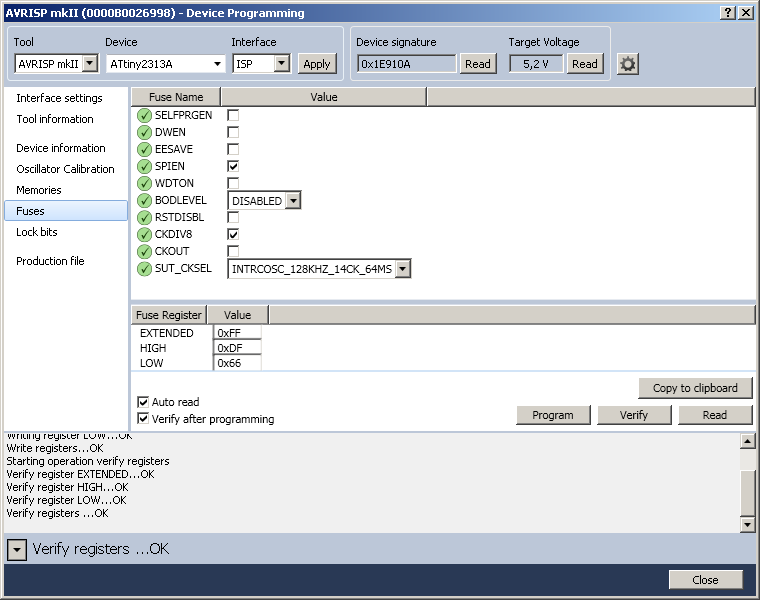Click the Close button
The image size is (760, 600).
(x=705, y=580)
